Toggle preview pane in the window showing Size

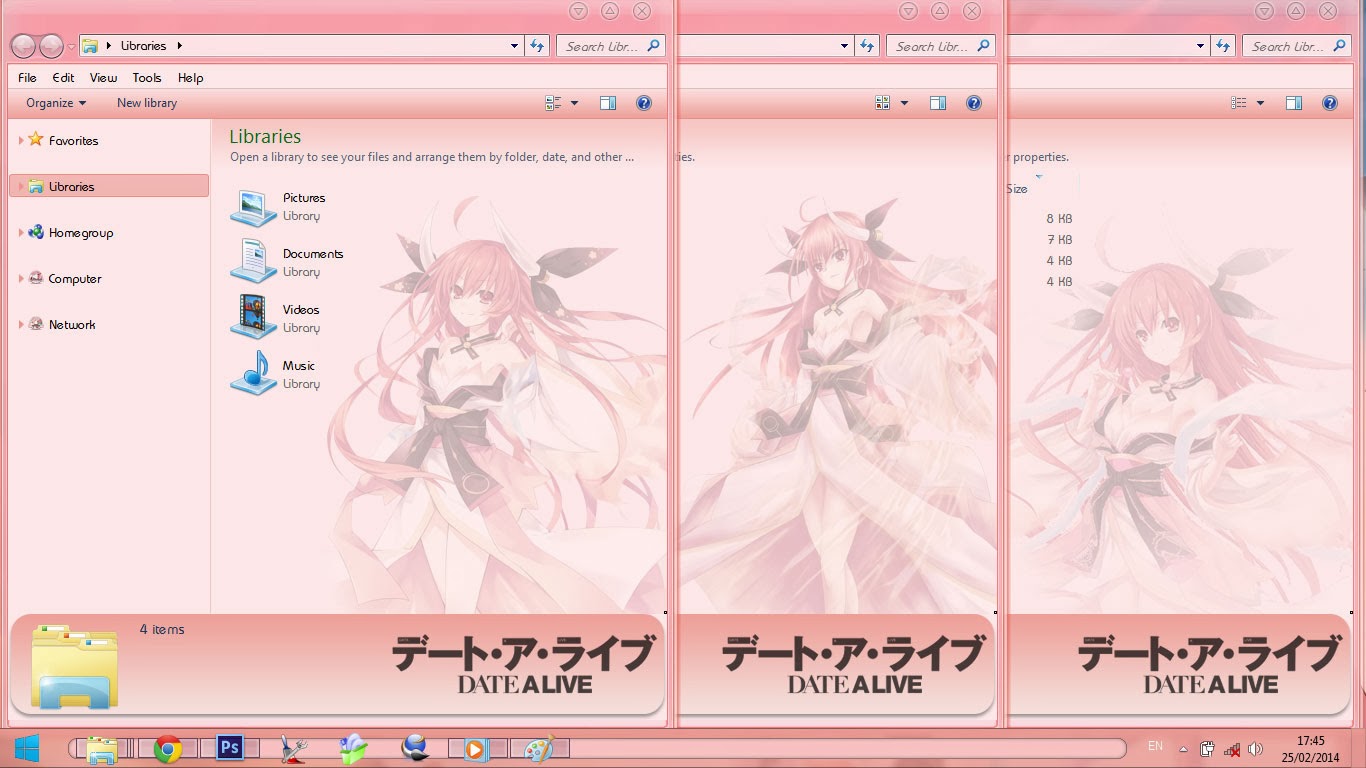[1294, 103]
